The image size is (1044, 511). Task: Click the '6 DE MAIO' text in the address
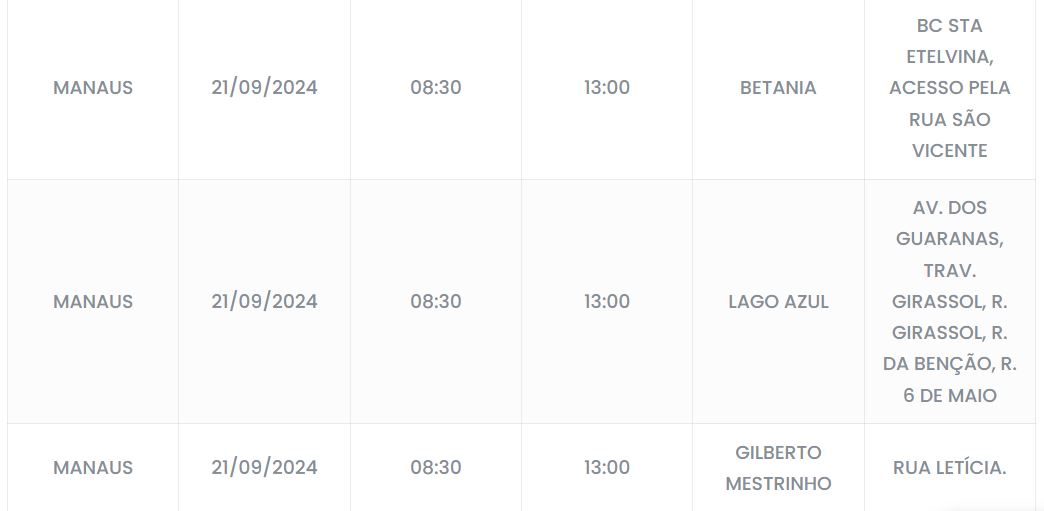coord(949,396)
